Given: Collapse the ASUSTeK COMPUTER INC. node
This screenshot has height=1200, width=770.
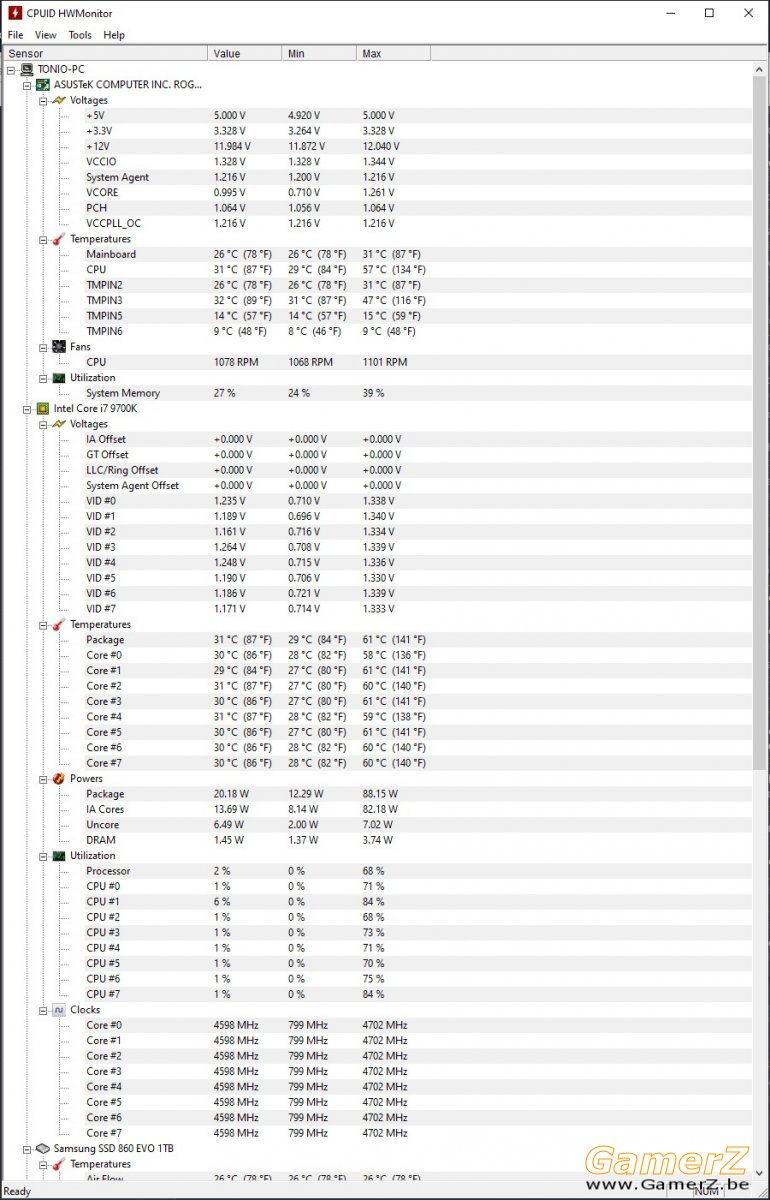Looking at the screenshot, I should pyautogui.click(x=27, y=85).
